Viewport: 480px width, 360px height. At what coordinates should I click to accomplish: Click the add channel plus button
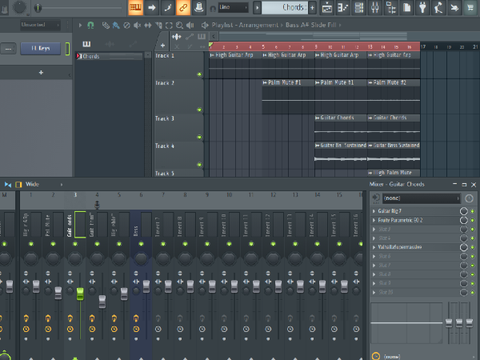[41, 72]
